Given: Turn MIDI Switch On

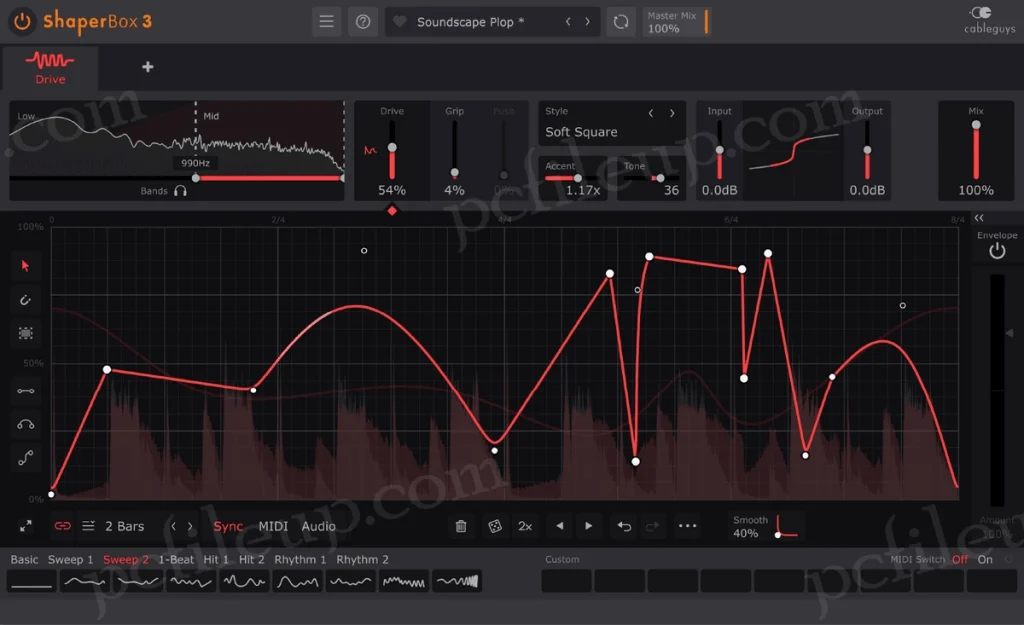Looking at the screenshot, I should pos(985,560).
